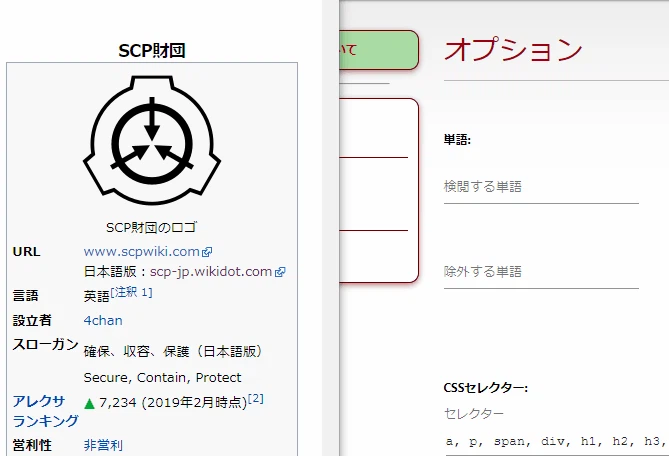Click the URL row label
The width and height of the screenshot is (669, 456).
26,252
